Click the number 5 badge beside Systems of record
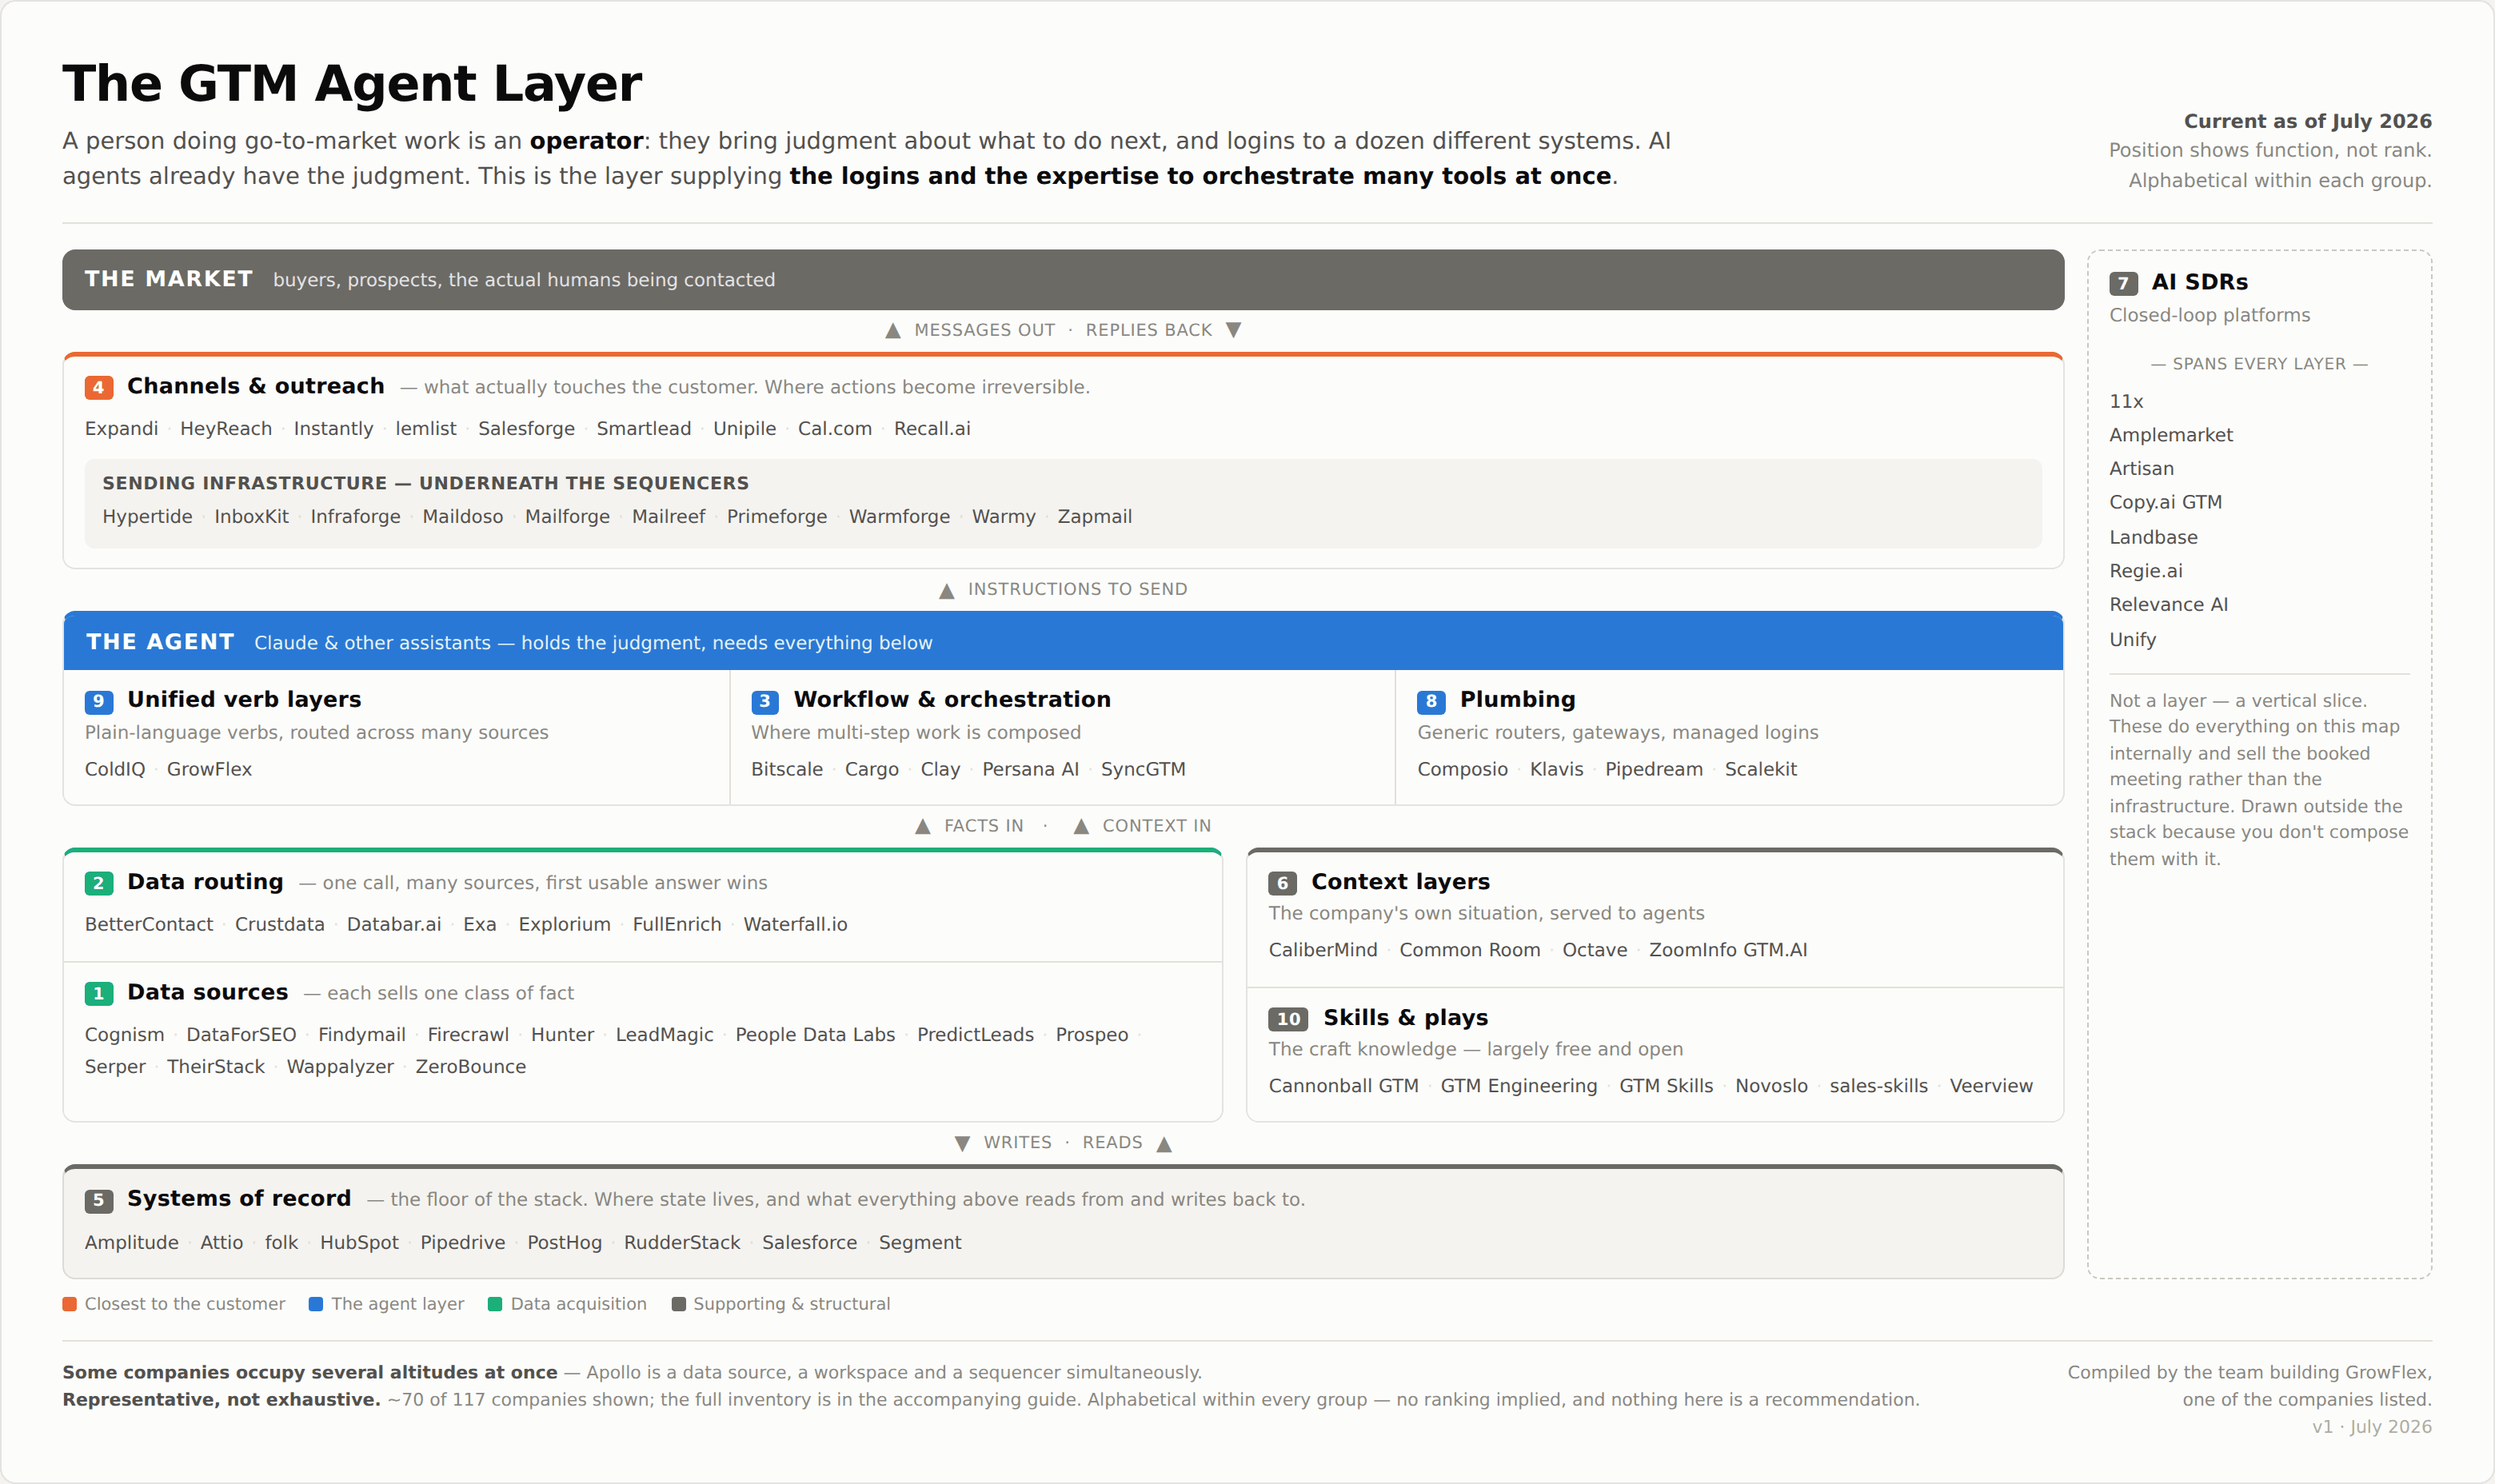Viewport: 2495px width, 1484px height. (98, 1200)
